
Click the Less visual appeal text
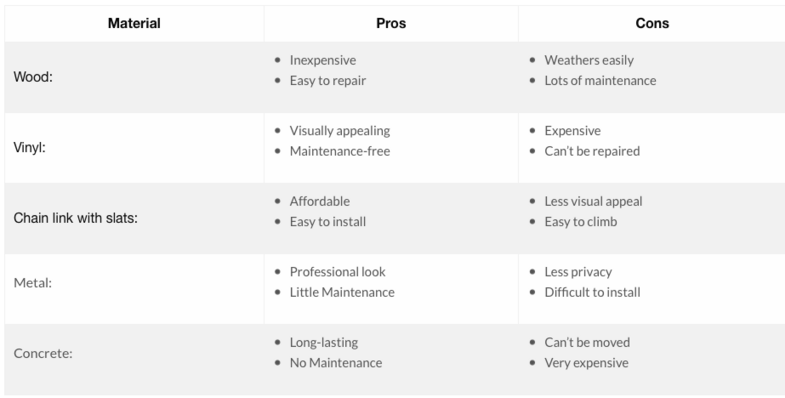pyautogui.click(x=593, y=201)
